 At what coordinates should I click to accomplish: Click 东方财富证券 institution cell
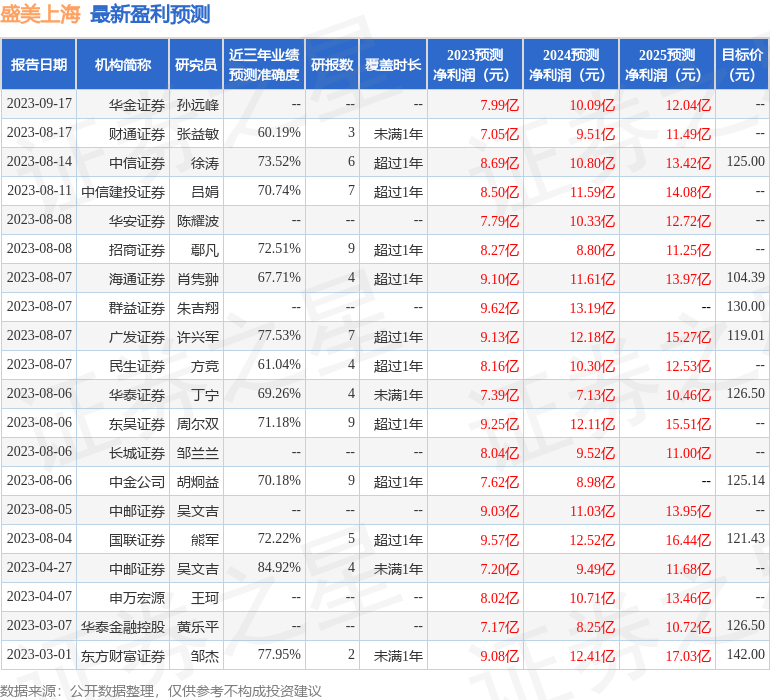tap(123, 656)
